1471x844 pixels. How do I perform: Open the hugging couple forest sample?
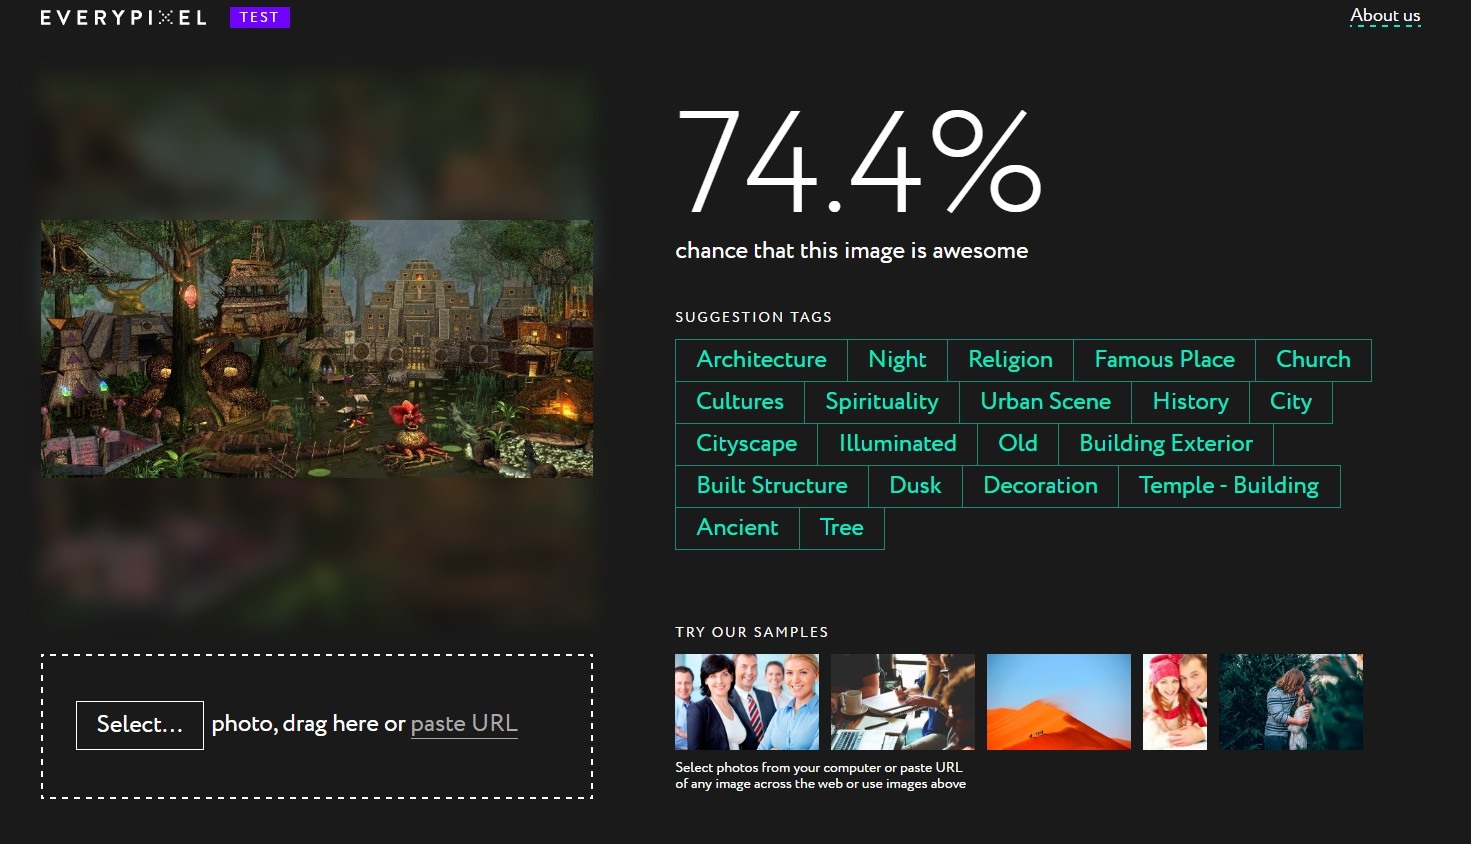click(1291, 702)
